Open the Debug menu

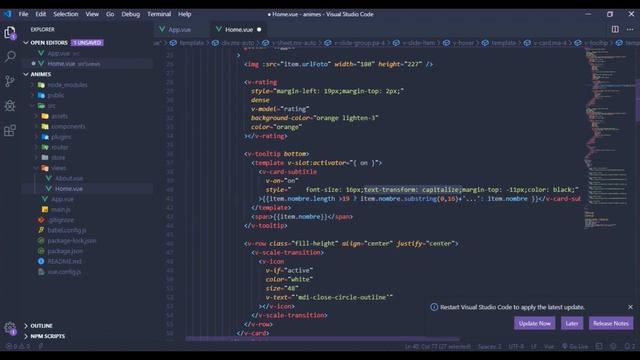point(131,14)
